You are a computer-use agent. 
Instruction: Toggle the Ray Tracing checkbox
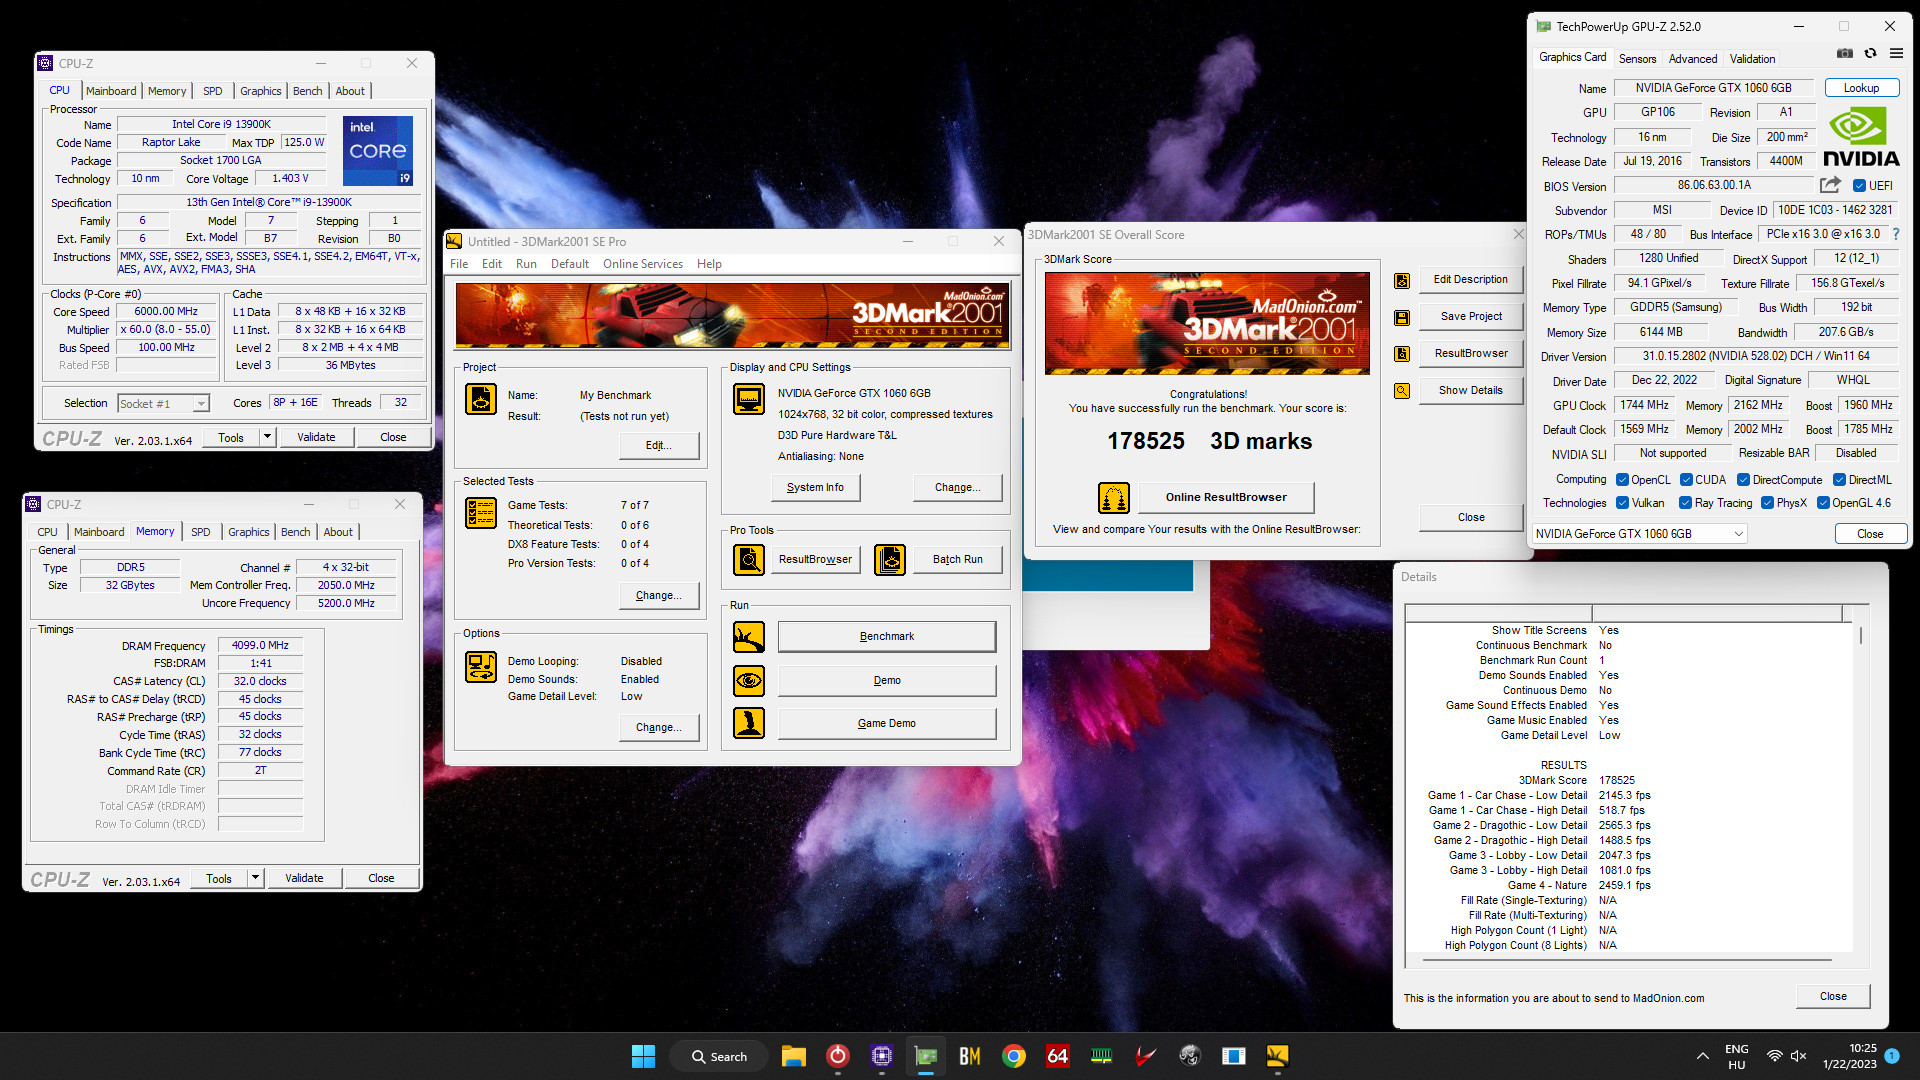click(1685, 503)
